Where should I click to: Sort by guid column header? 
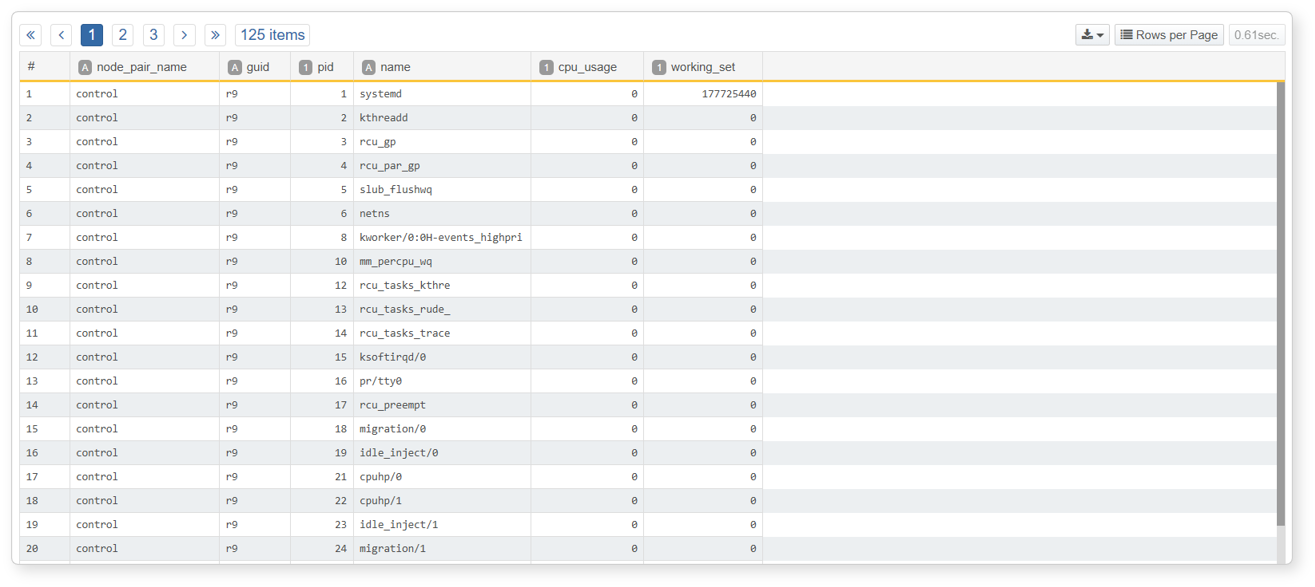click(258, 67)
